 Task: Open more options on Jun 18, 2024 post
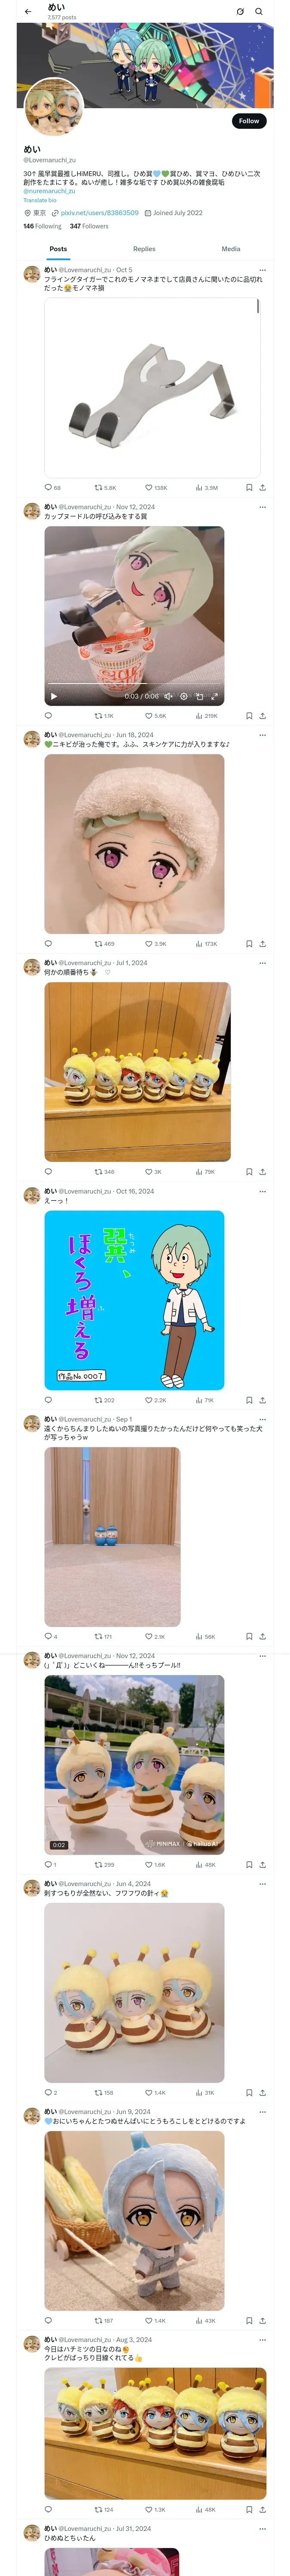[x=262, y=735]
